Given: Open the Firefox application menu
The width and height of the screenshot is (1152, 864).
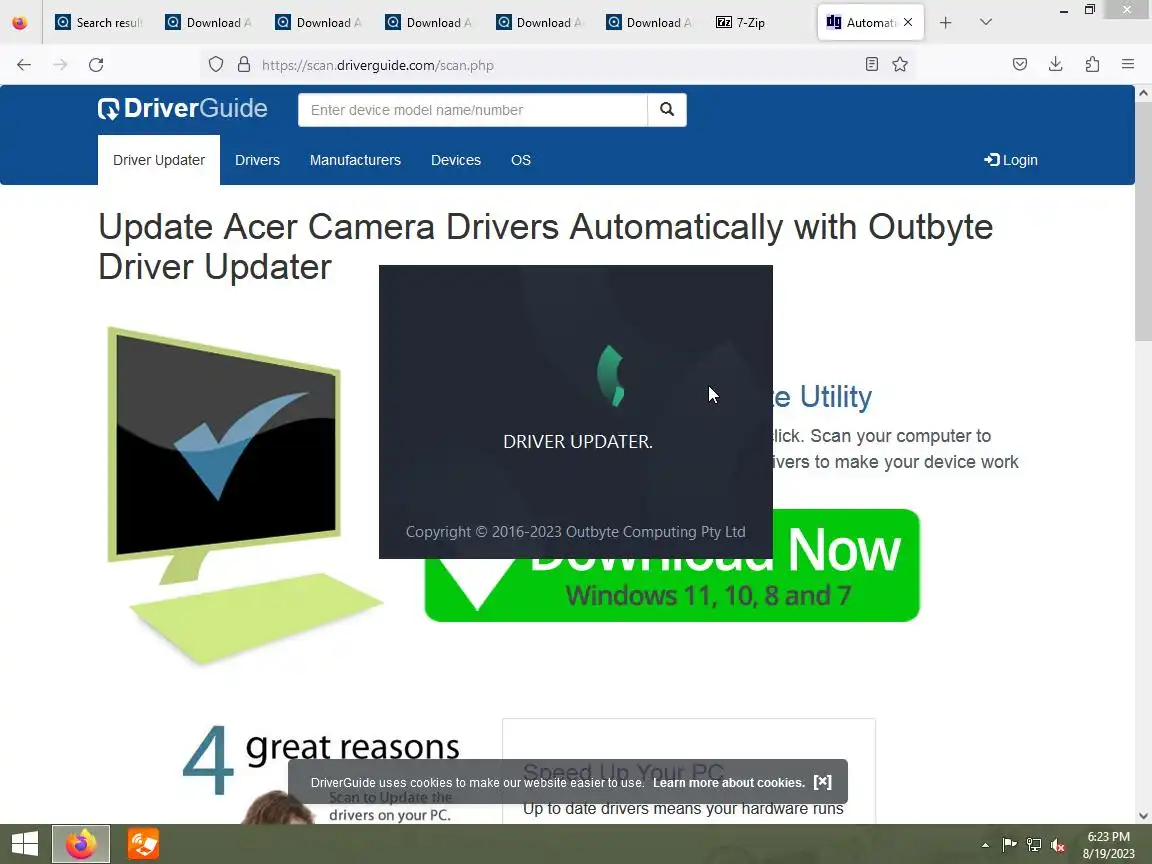Looking at the screenshot, I should 1128,65.
